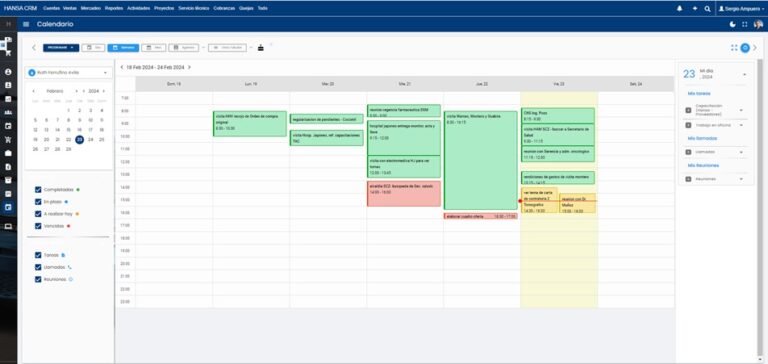
Task: Open the Cobranzas menu
Action: [224, 8]
